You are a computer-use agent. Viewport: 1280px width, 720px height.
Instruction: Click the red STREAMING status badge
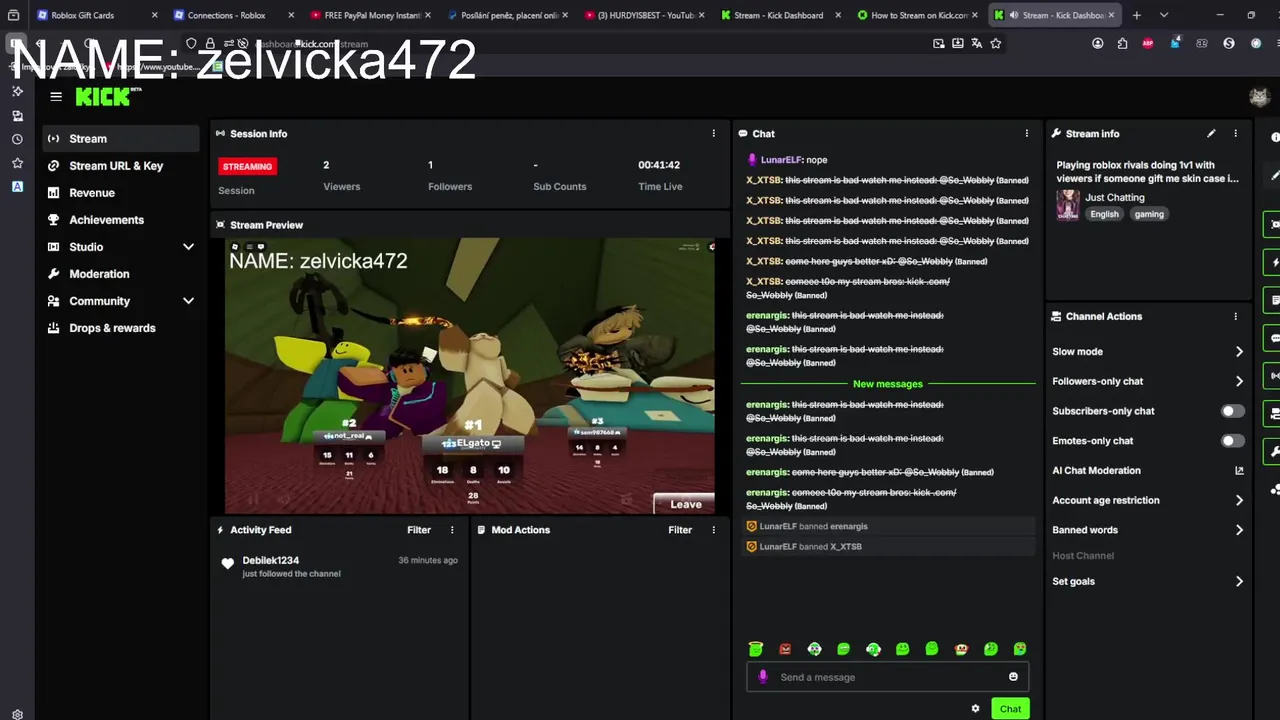[x=247, y=167]
